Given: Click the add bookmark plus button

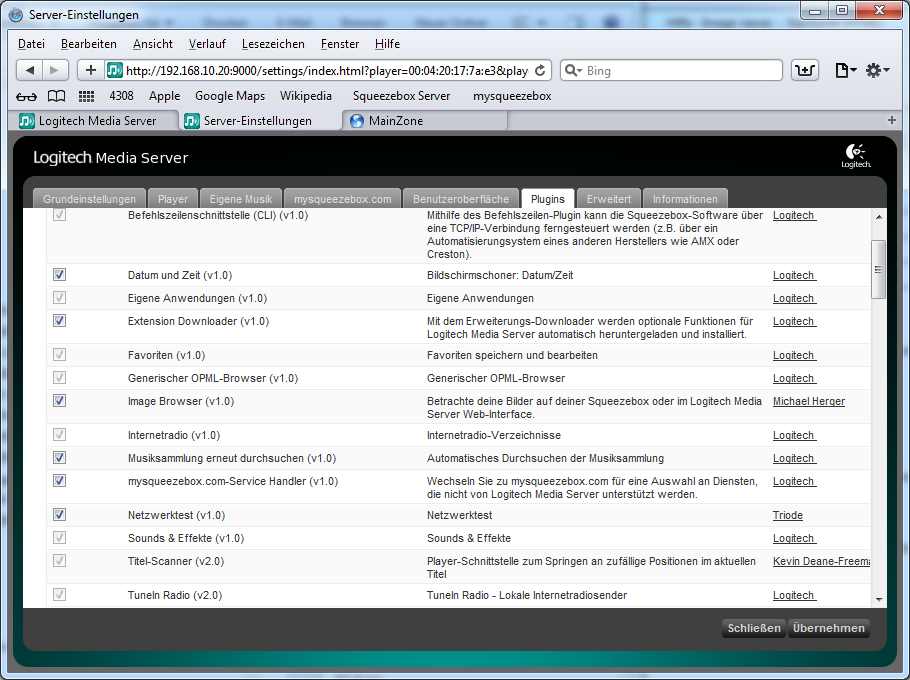Looking at the screenshot, I should tap(90, 70).
